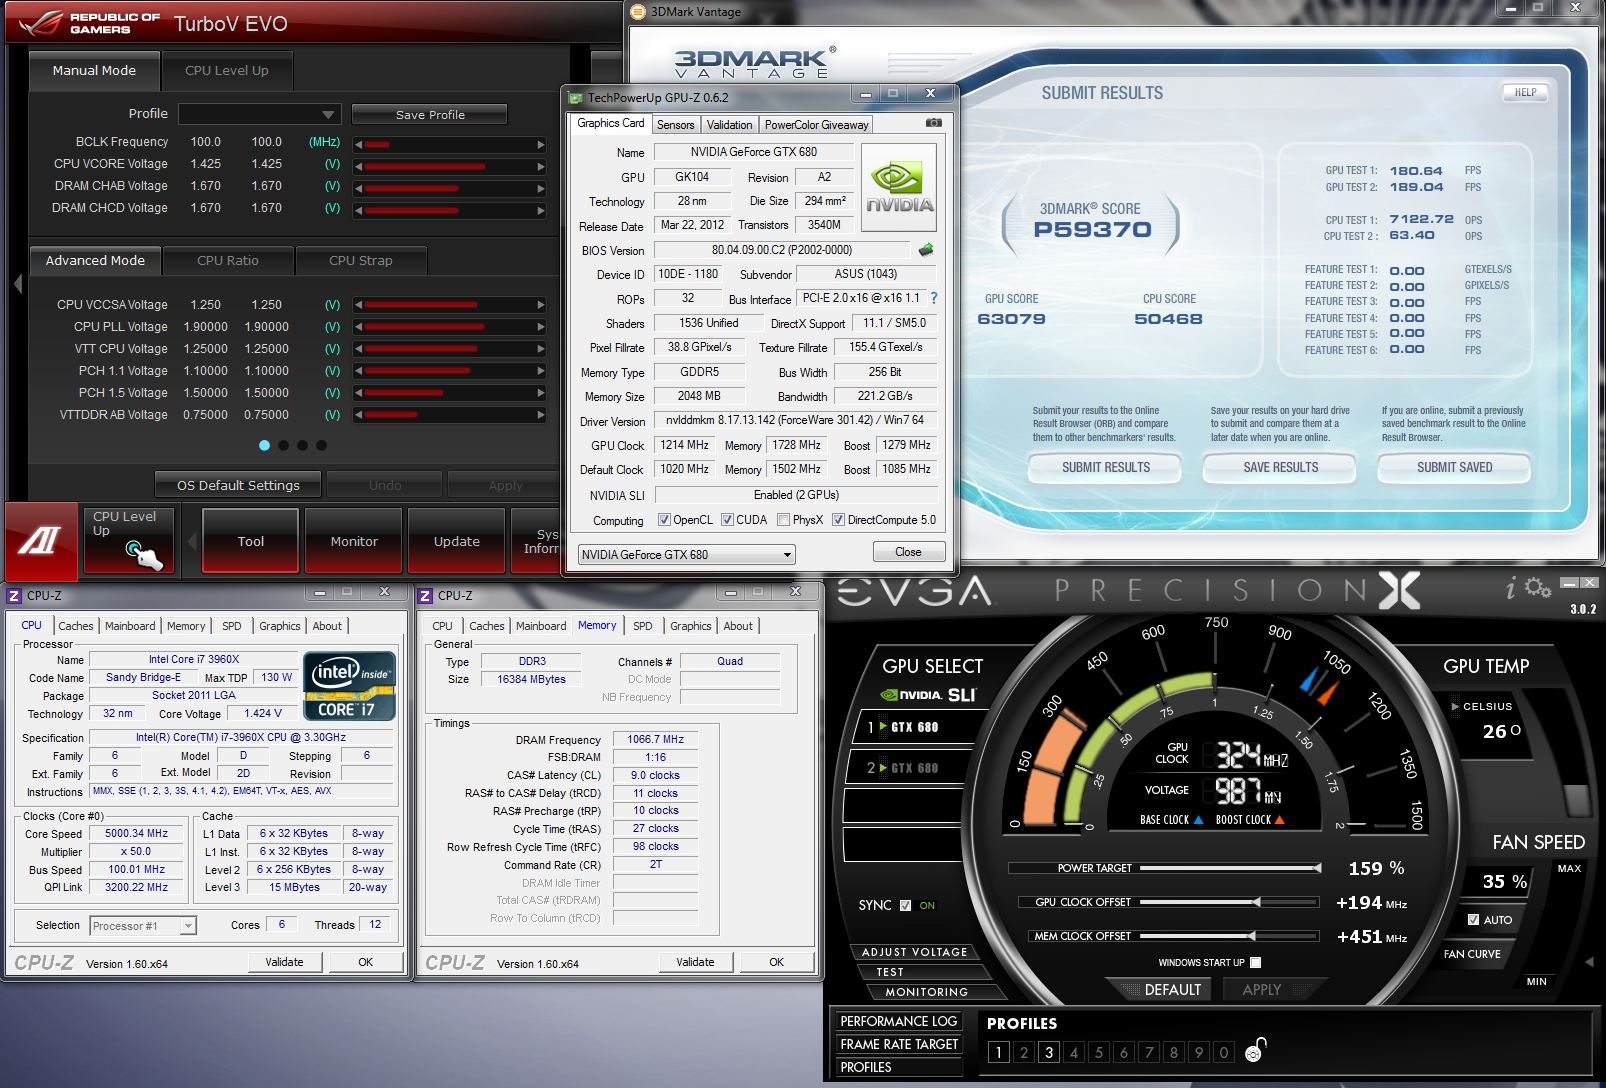Click the TurboV panel collapse left arrow
The image size is (1606, 1088).
coord(18,284)
